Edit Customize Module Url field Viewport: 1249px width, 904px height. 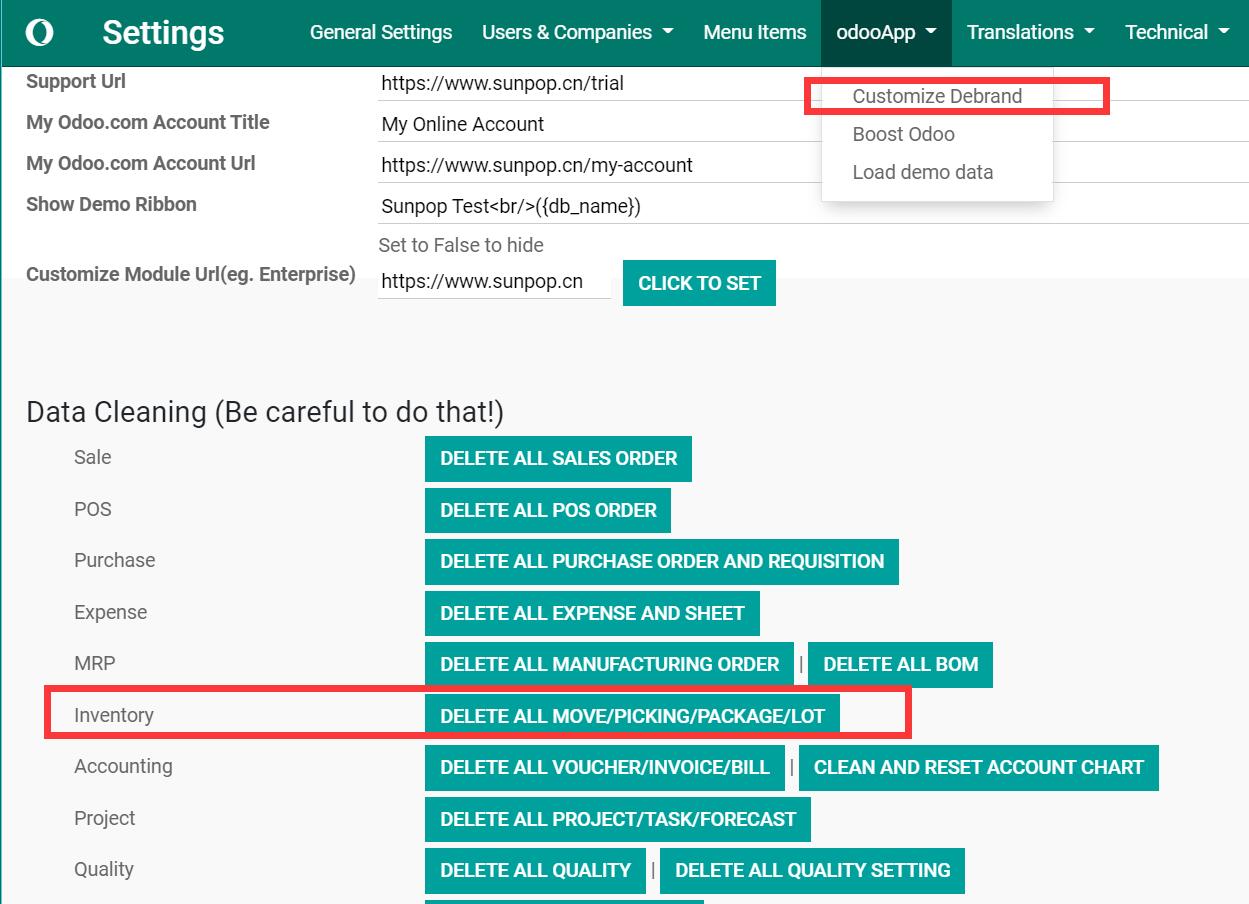[x=494, y=282]
